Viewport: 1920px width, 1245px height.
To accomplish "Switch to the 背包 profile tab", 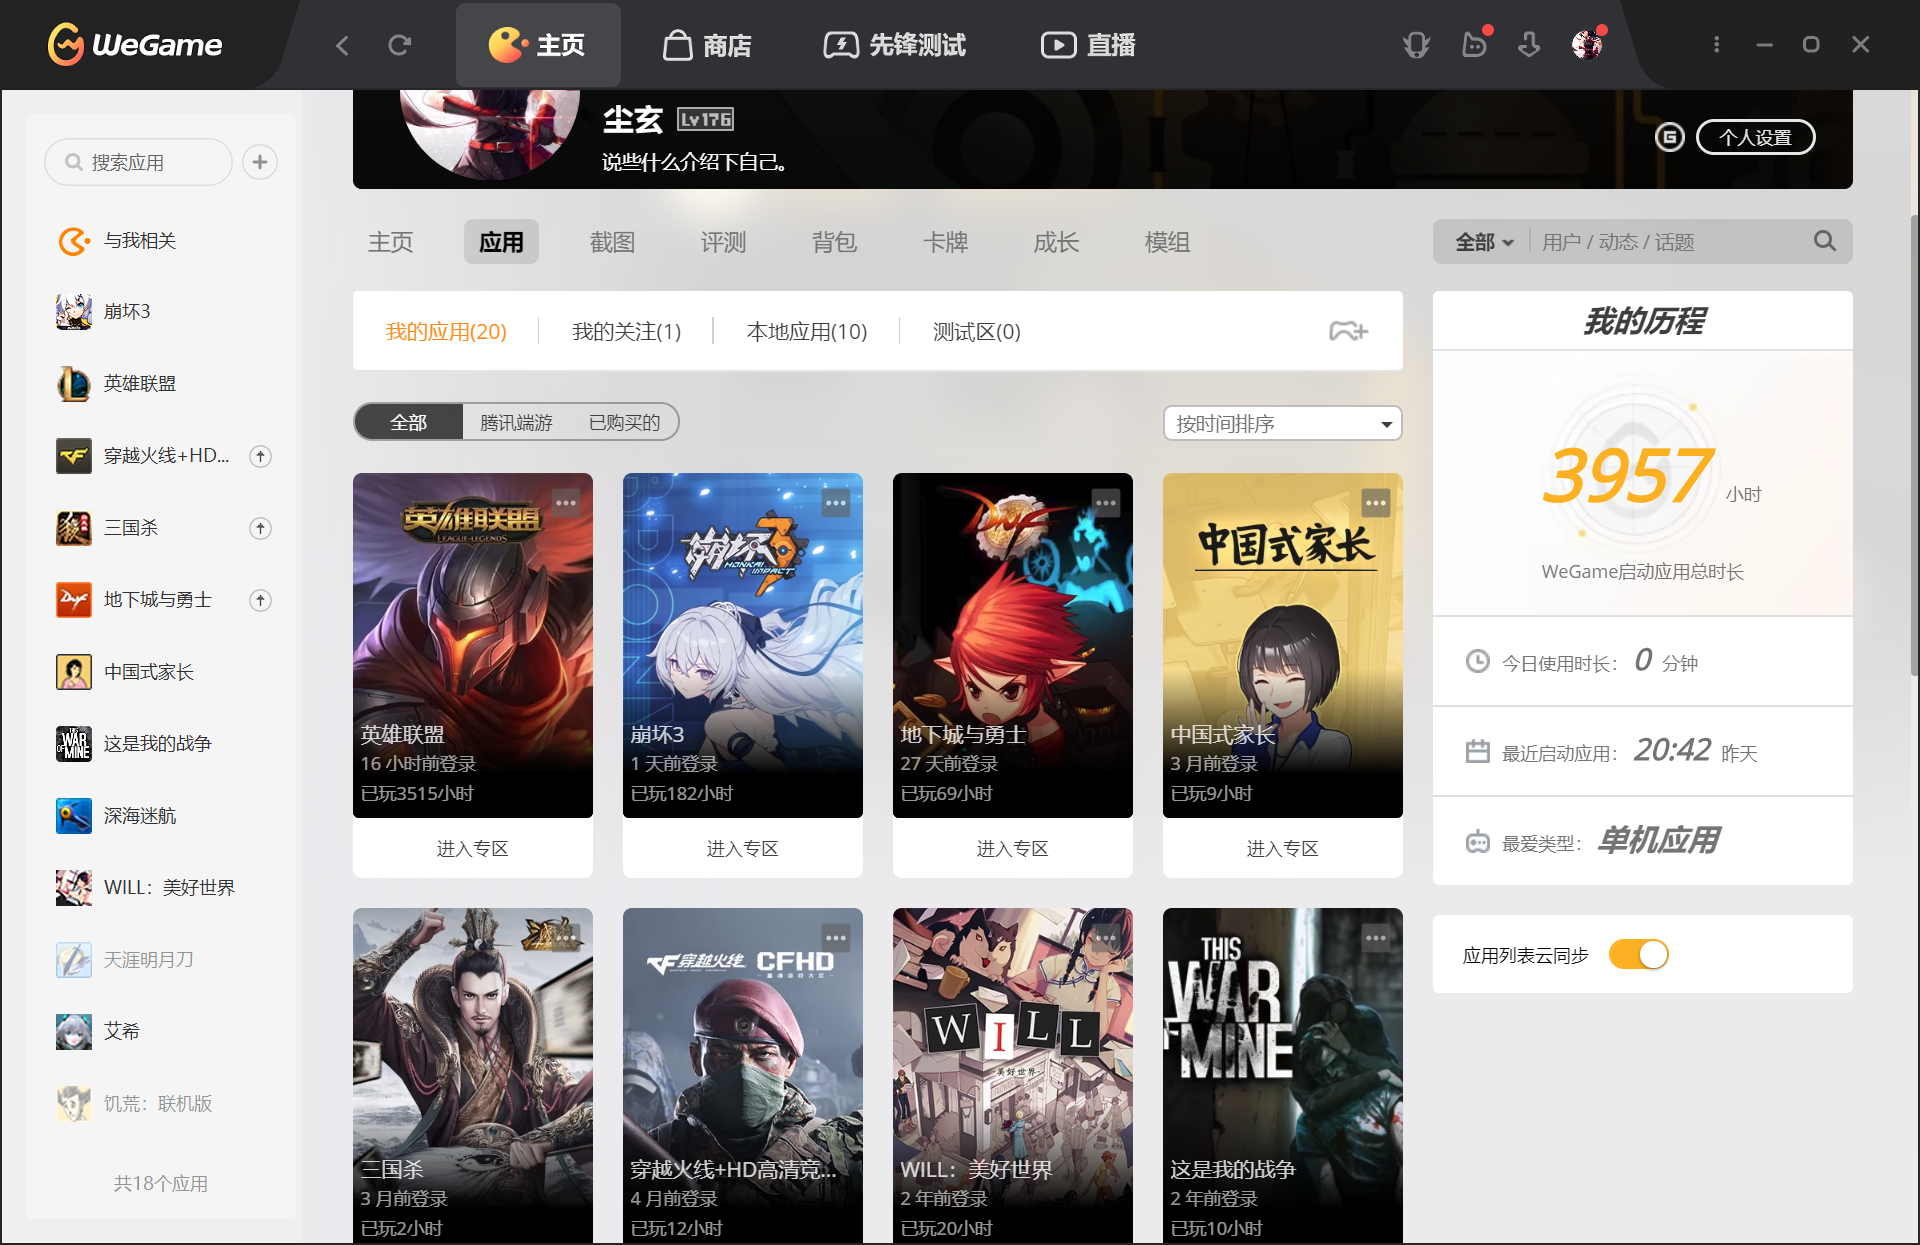I will point(834,242).
